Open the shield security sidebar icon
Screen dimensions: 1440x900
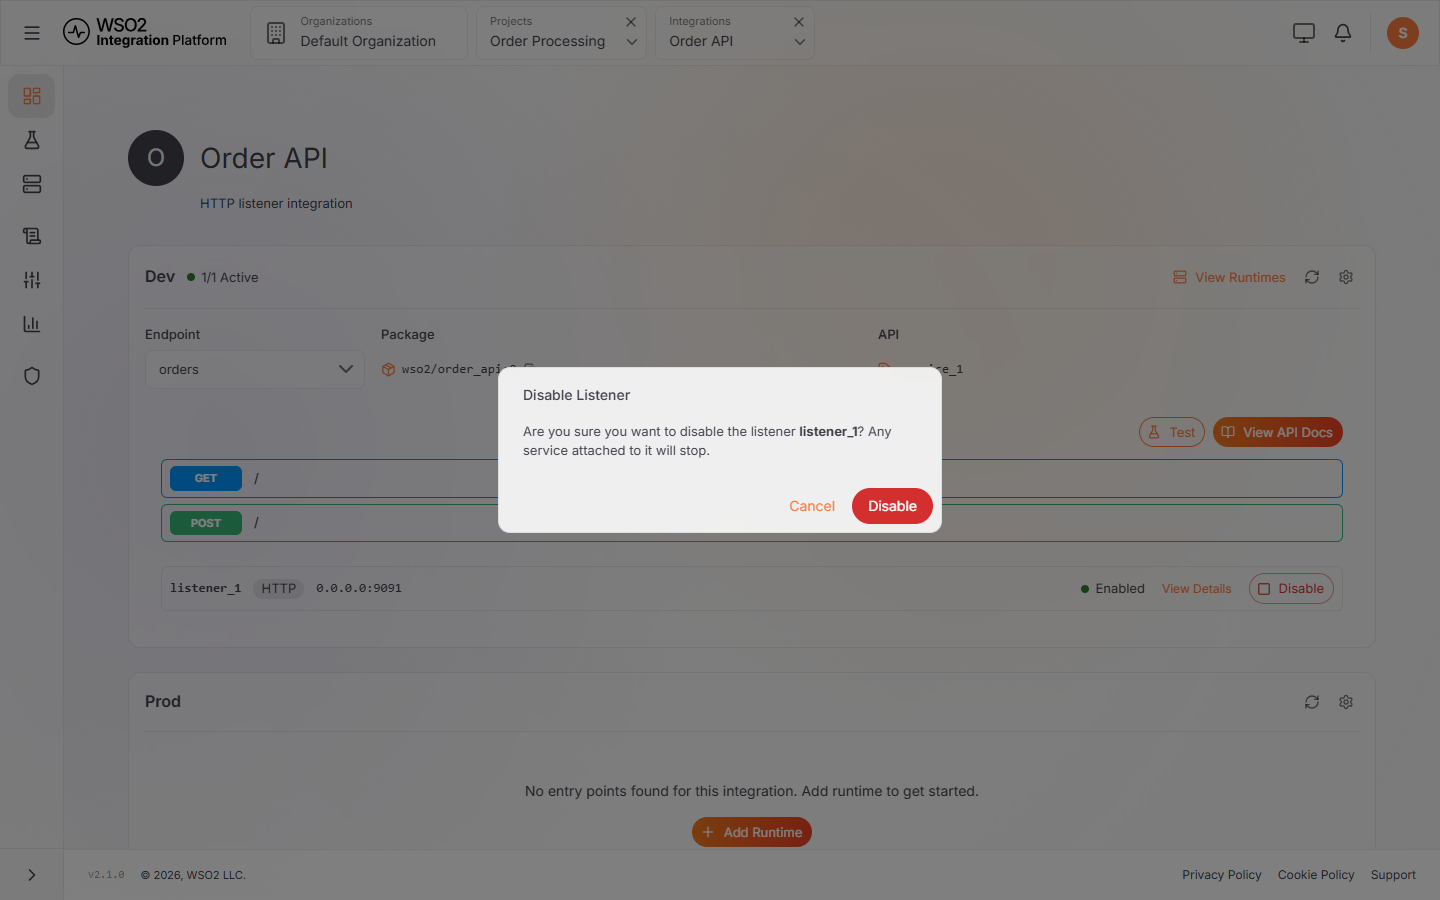pyautogui.click(x=32, y=376)
